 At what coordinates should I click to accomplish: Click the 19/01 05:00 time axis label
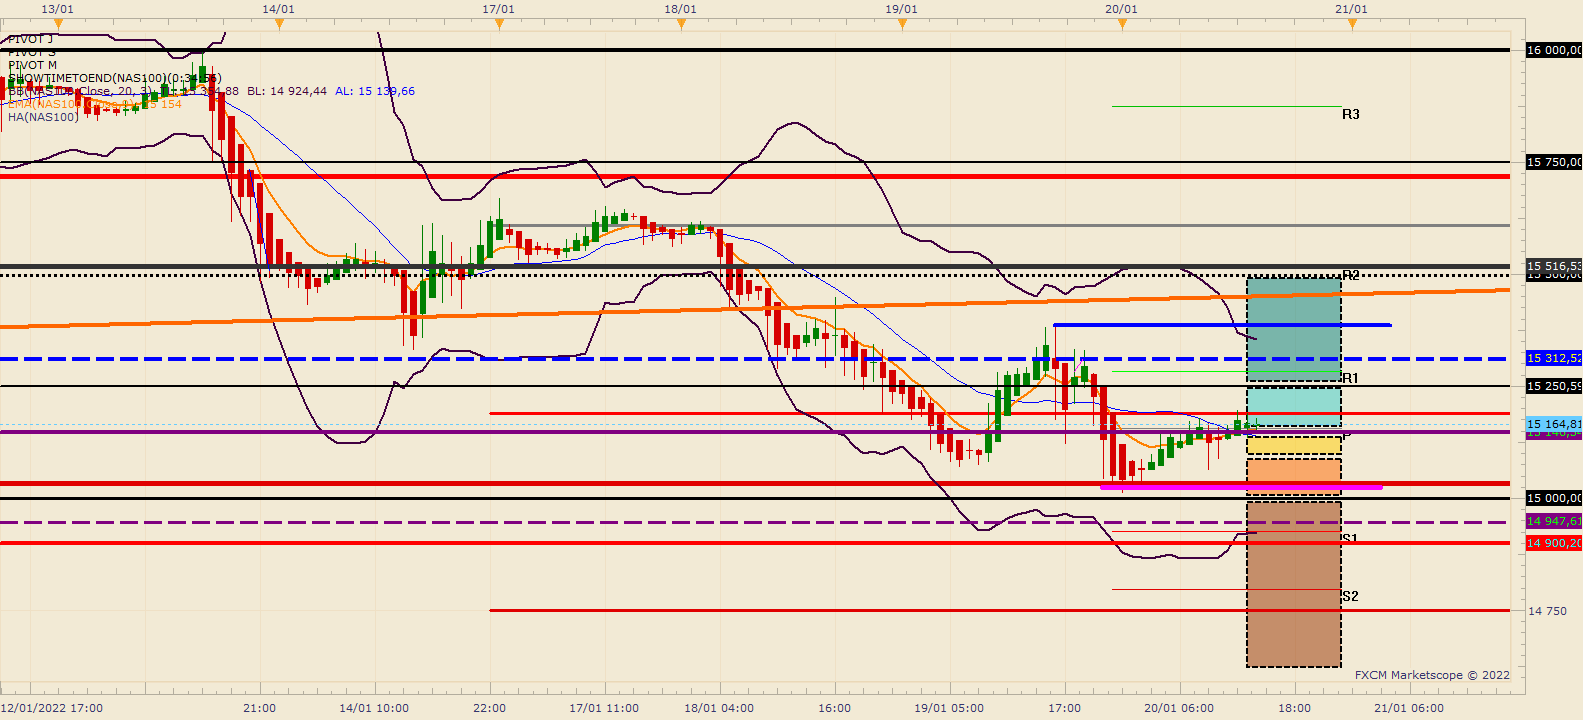(x=949, y=708)
